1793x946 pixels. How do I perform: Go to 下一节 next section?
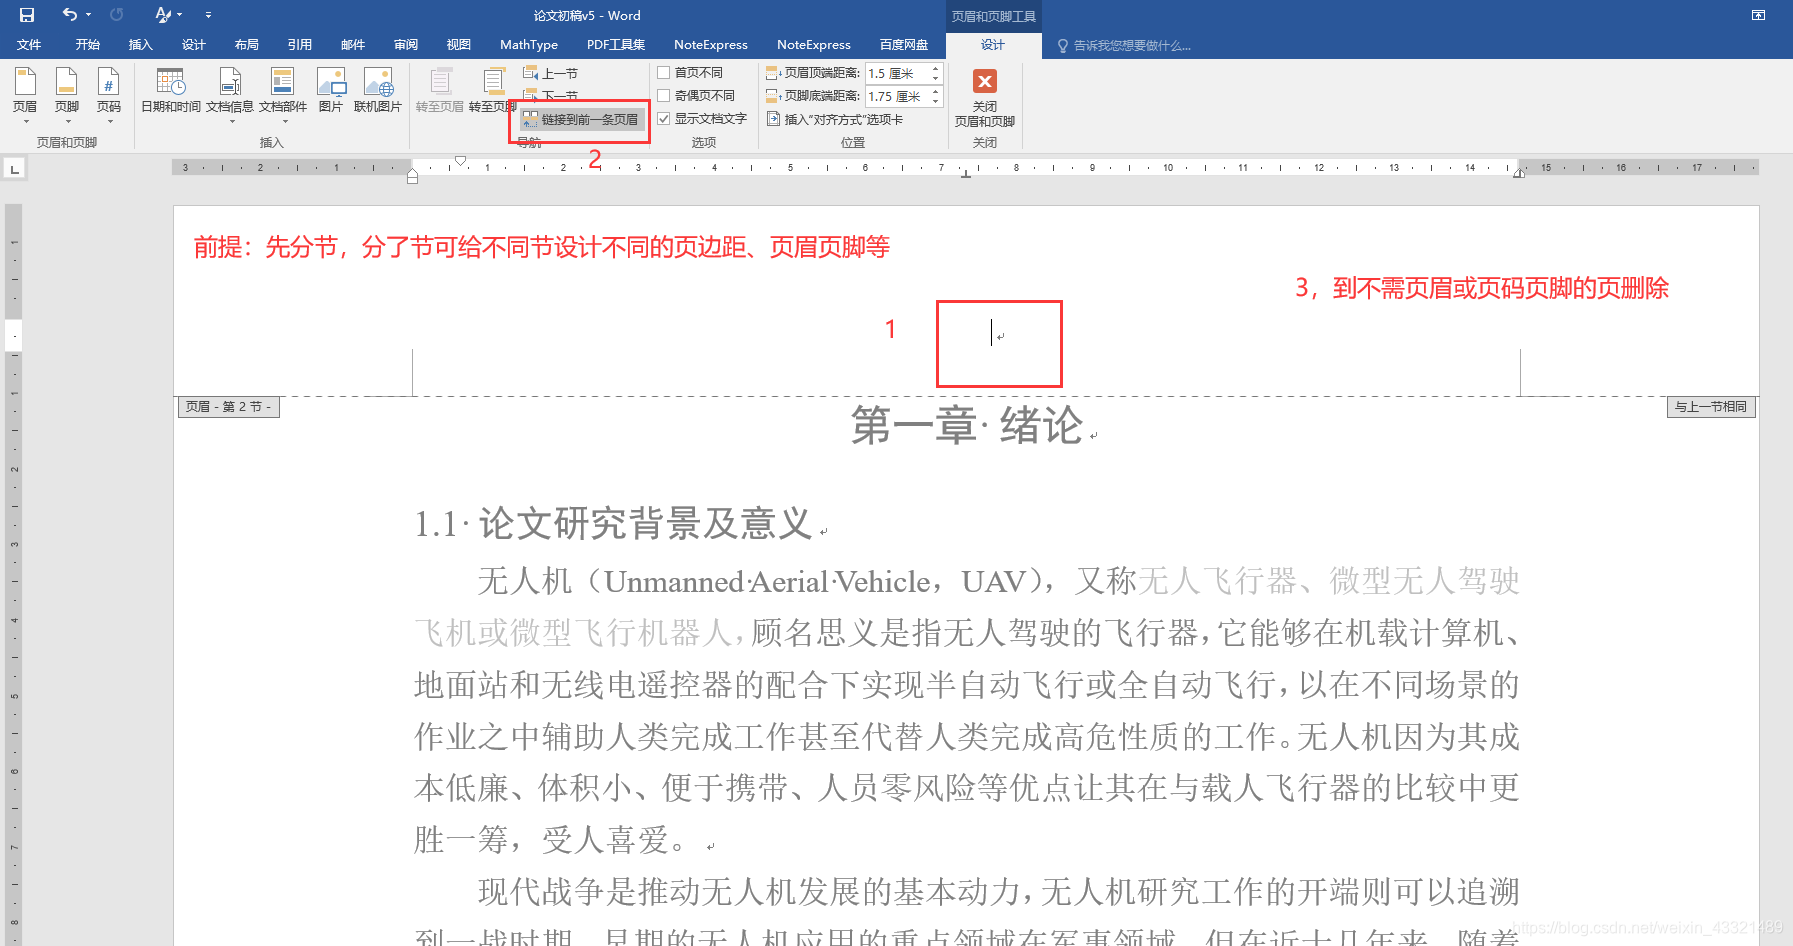(x=551, y=96)
